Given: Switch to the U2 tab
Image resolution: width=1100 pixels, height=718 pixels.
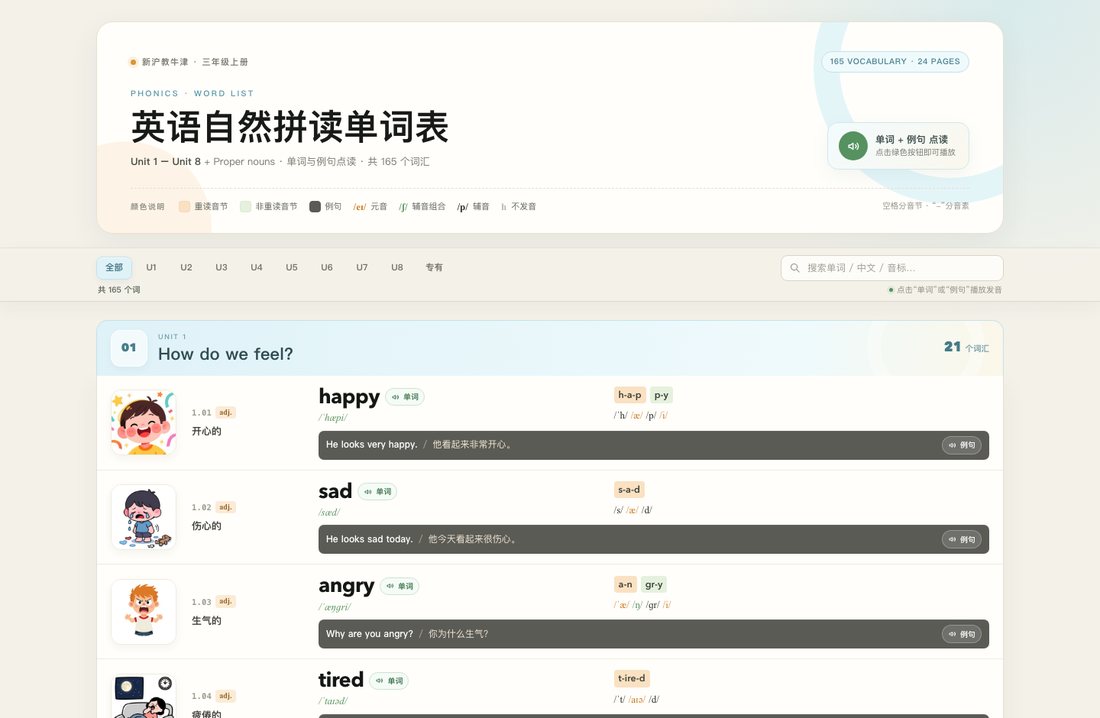Looking at the screenshot, I should pos(186,267).
